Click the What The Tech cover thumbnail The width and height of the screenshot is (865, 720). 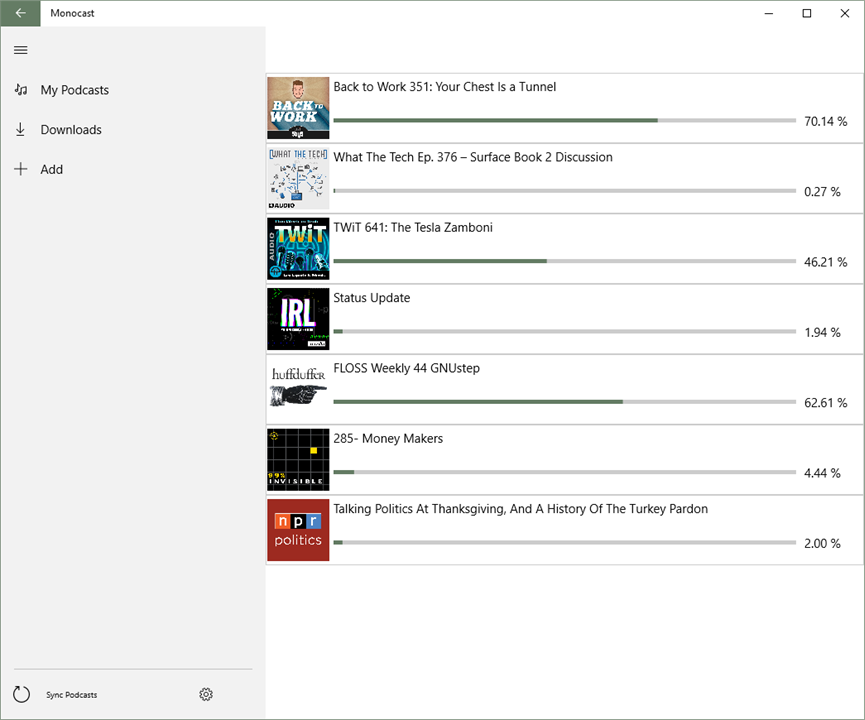point(298,178)
